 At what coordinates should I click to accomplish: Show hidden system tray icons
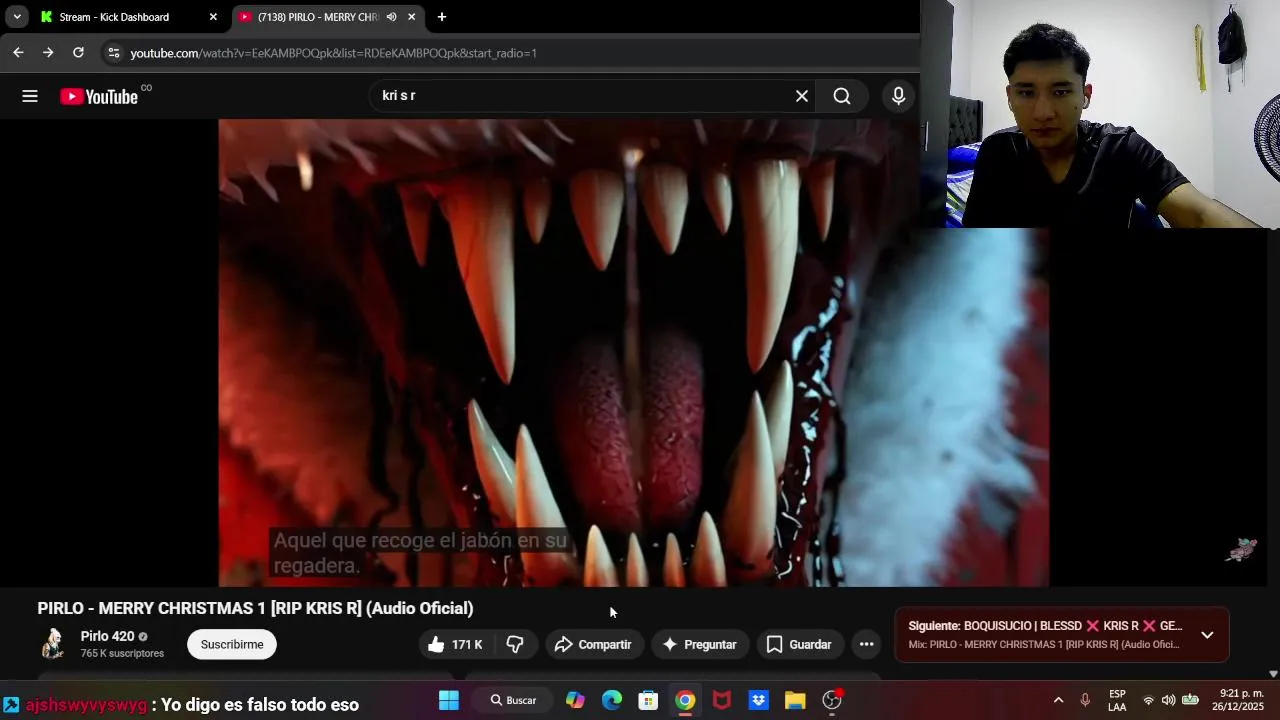point(1058,700)
